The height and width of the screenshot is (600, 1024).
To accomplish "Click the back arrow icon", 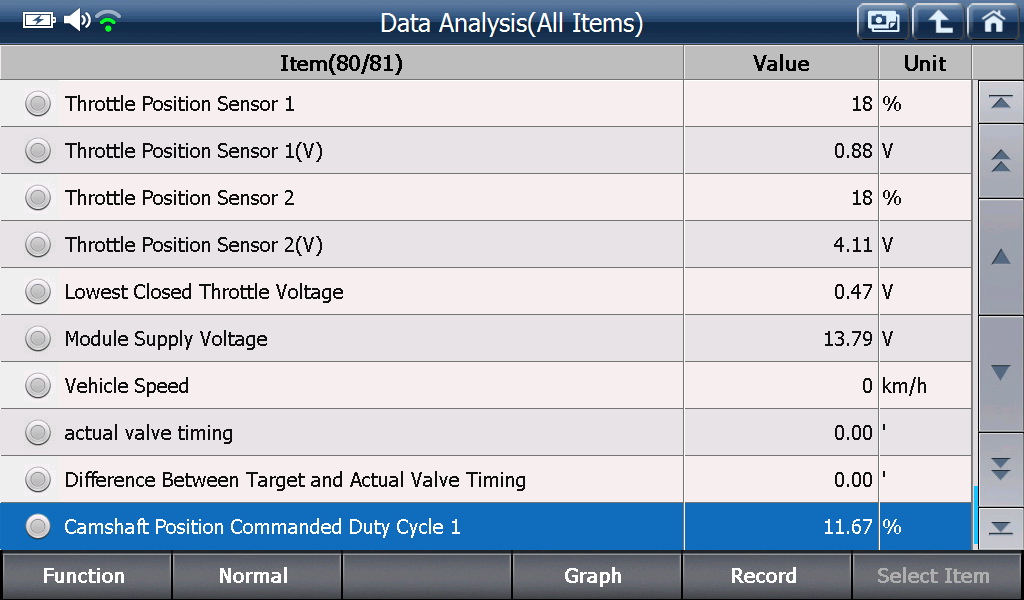I will (x=938, y=22).
